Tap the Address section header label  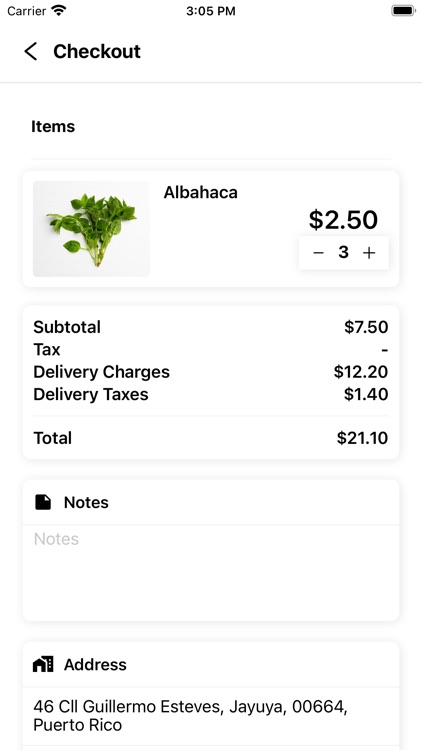tap(95, 664)
